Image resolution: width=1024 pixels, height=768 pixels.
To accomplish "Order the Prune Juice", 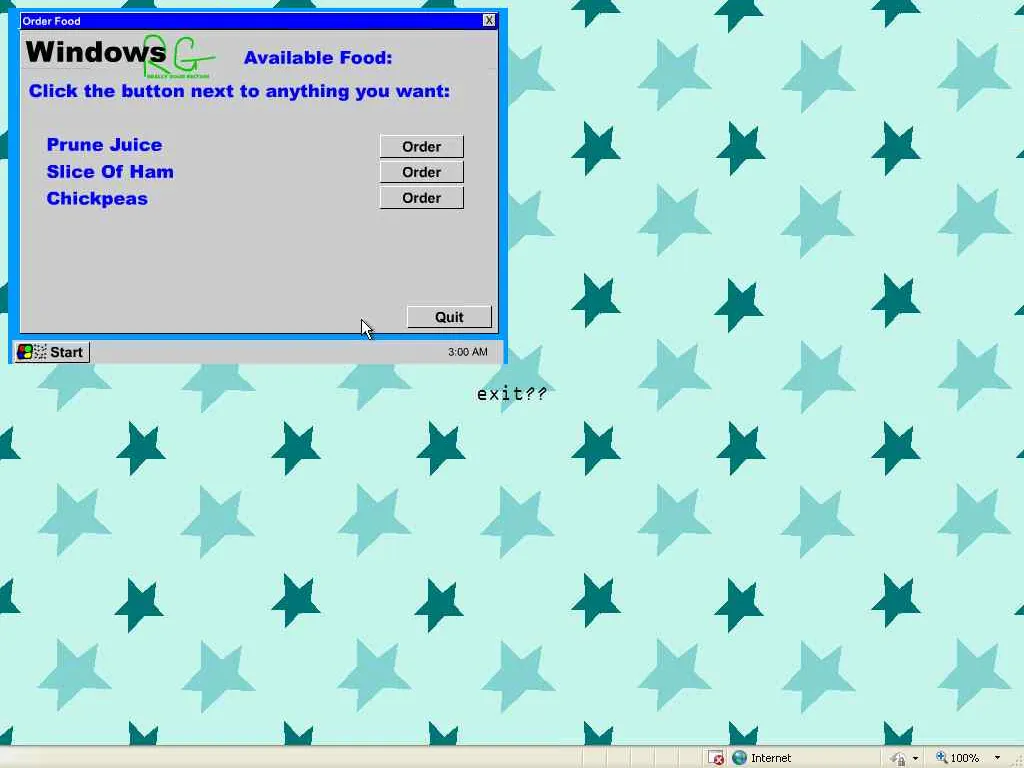I will tap(421, 146).
